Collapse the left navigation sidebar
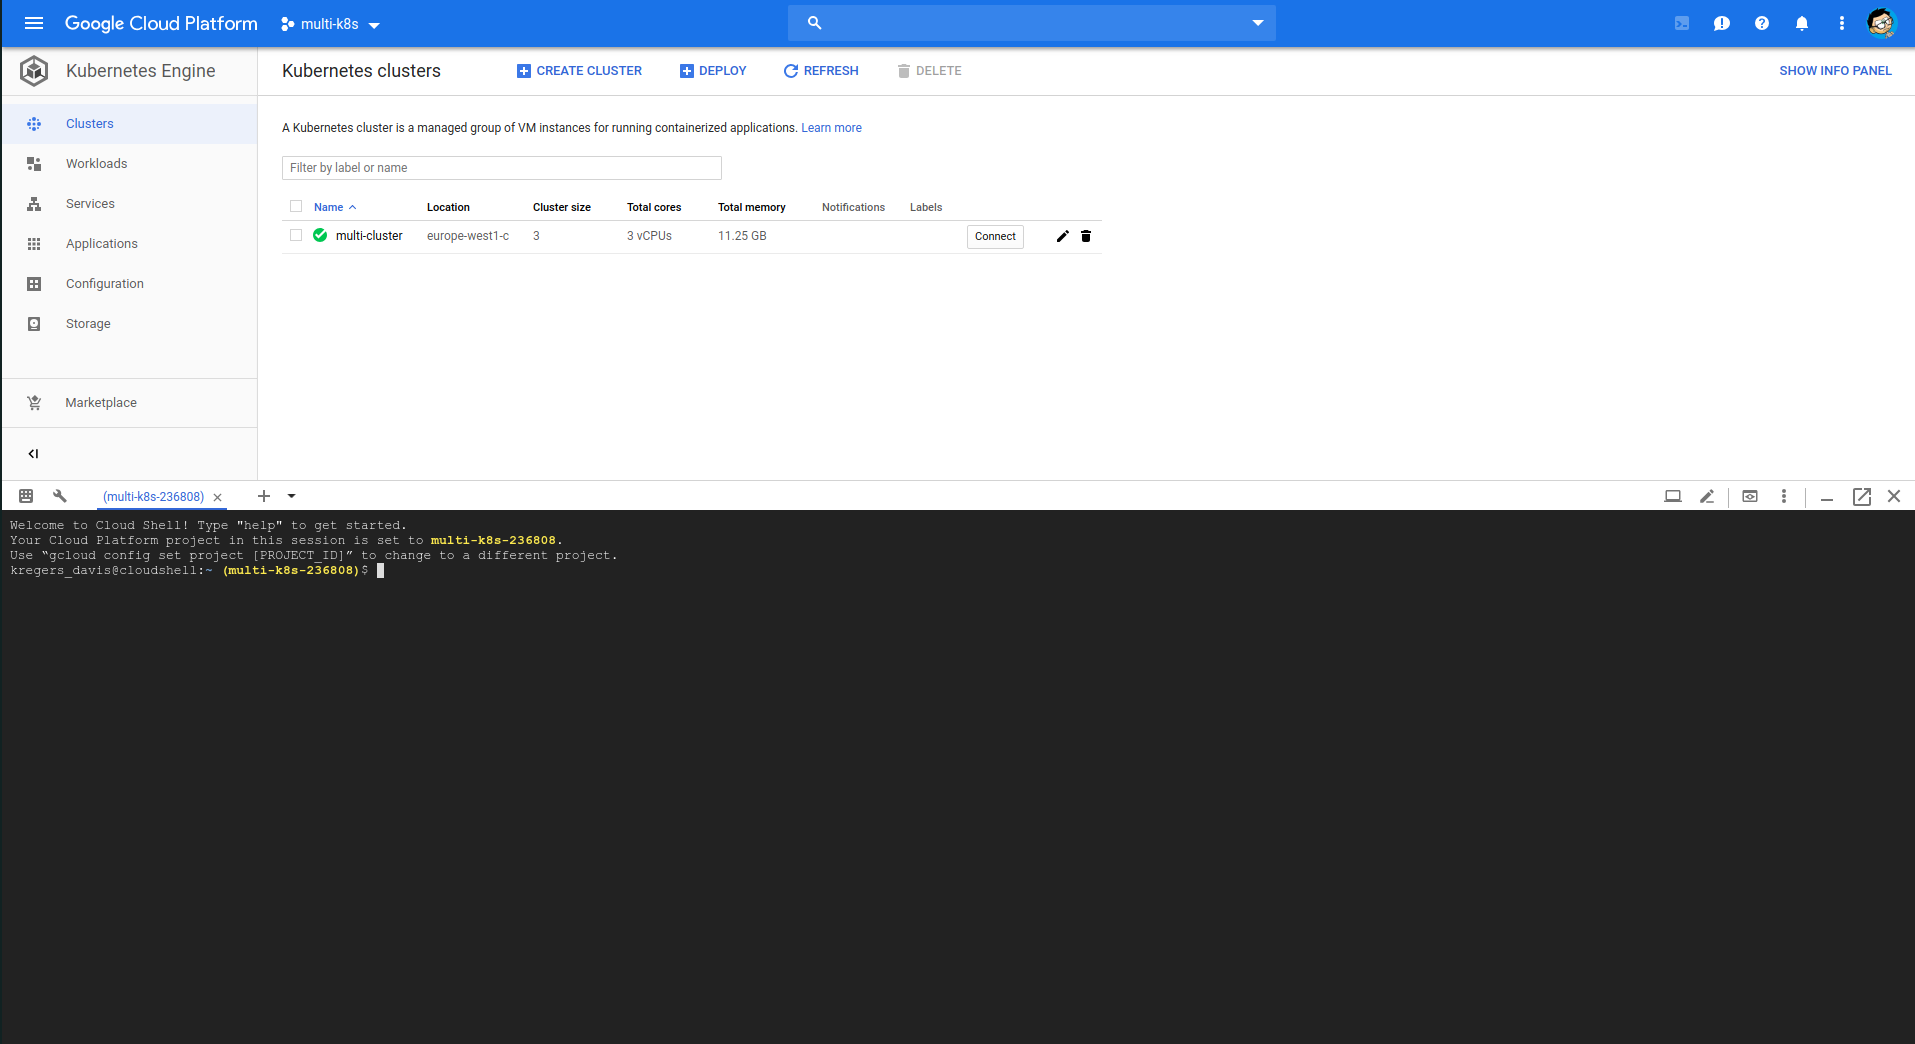Screen dimensions: 1915x1044 coord(34,454)
